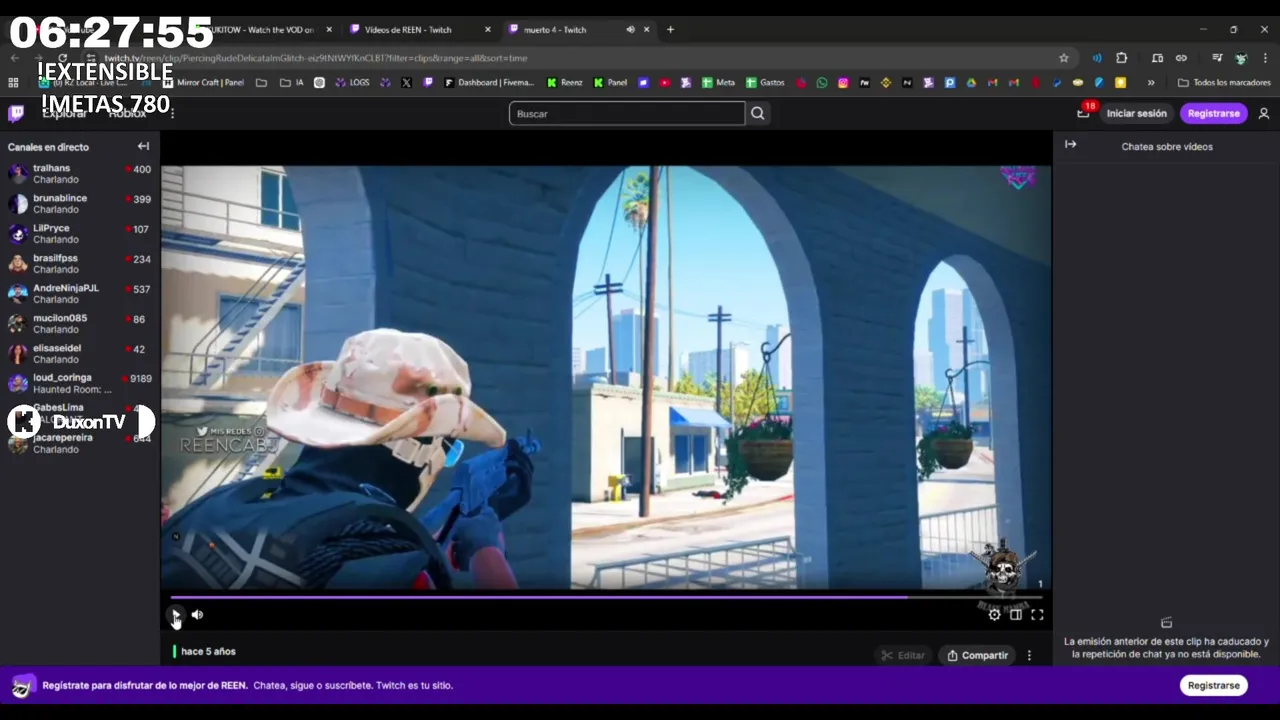Open the browser apps grid icon
Image resolution: width=1280 pixels, height=720 pixels.
click(x=13, y=83)
